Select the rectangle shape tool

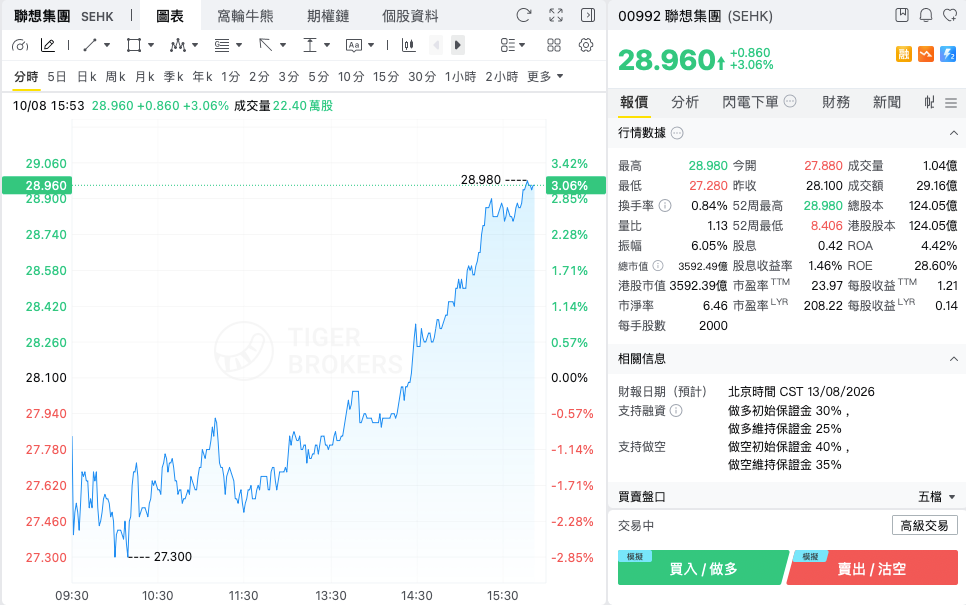tap(134, 45)
